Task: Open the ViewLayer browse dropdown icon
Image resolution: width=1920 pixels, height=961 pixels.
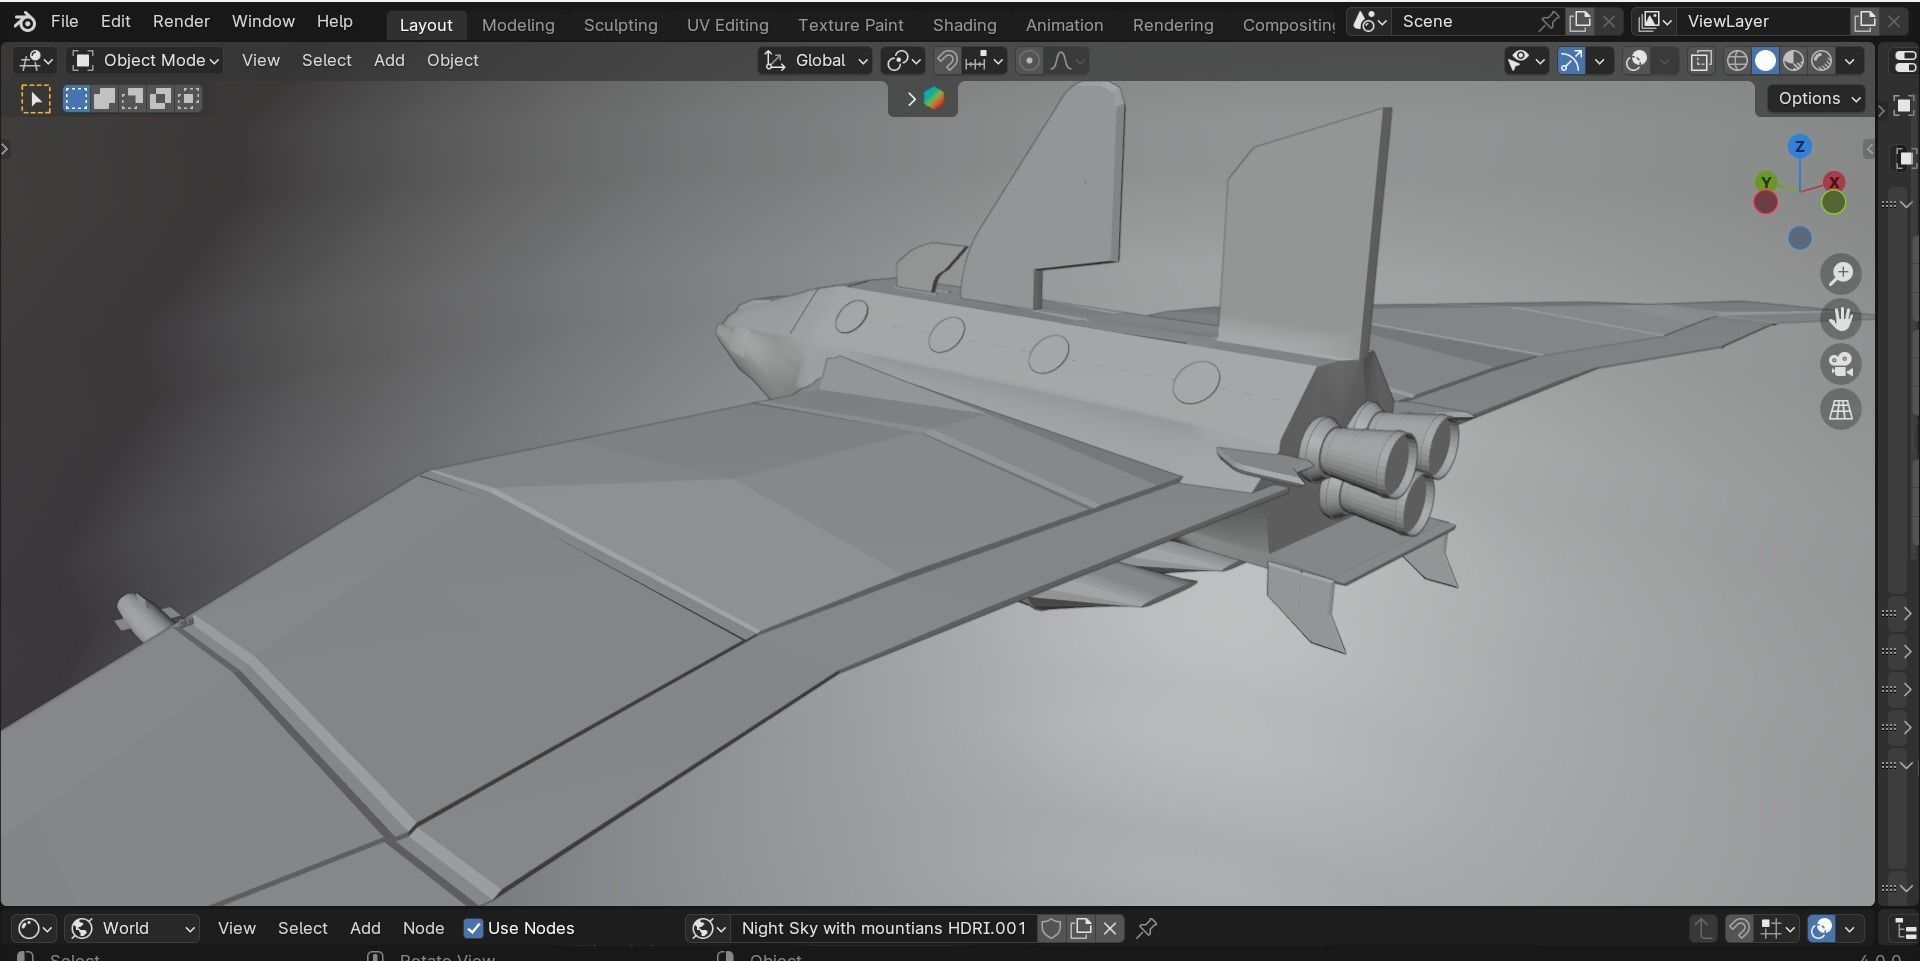Action: point(1655,21)
